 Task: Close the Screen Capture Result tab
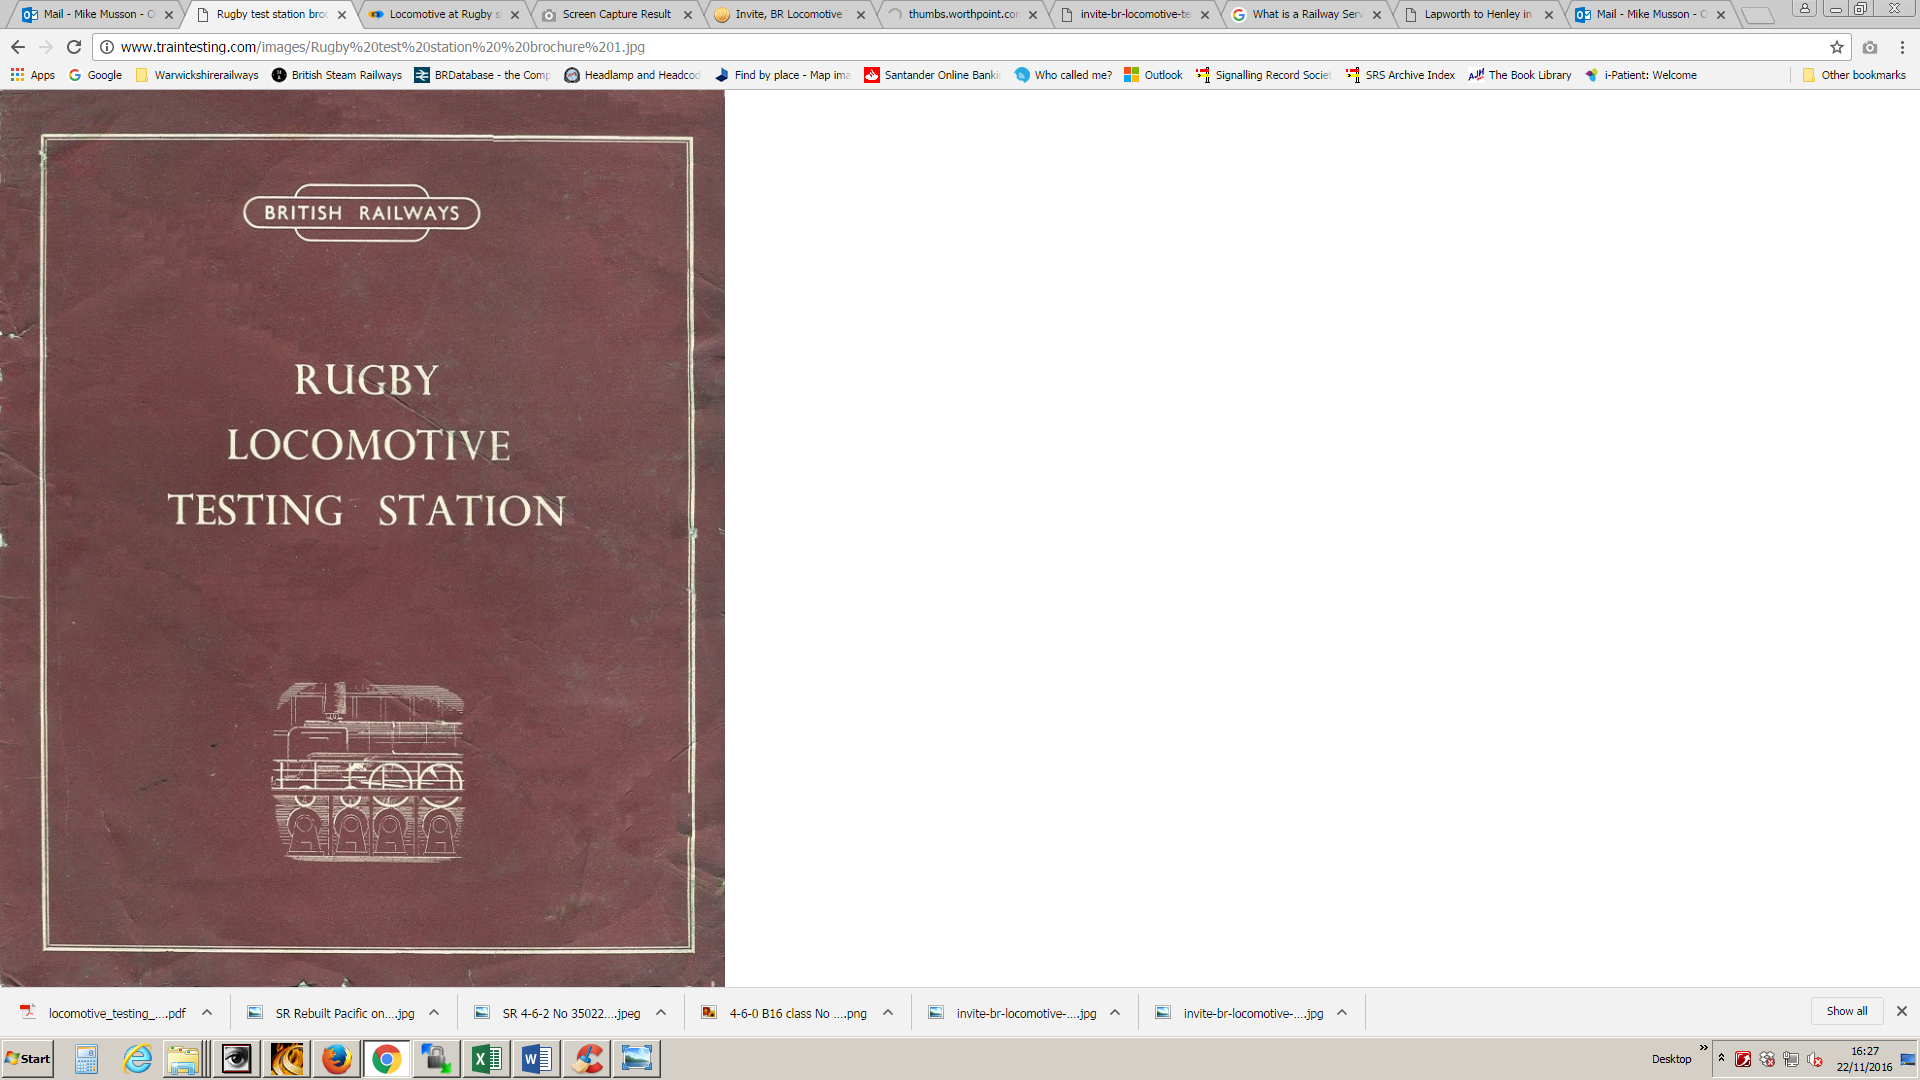pos(688,15)
